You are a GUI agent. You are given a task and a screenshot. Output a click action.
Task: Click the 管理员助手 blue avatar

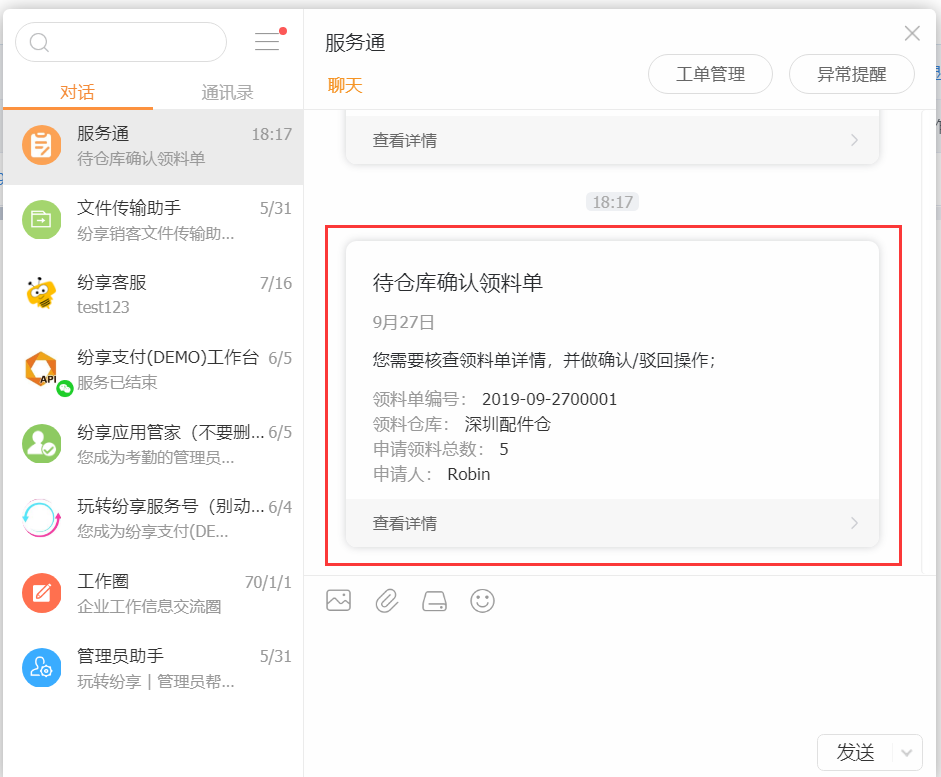pyautogui.click(x=41, y=668)
